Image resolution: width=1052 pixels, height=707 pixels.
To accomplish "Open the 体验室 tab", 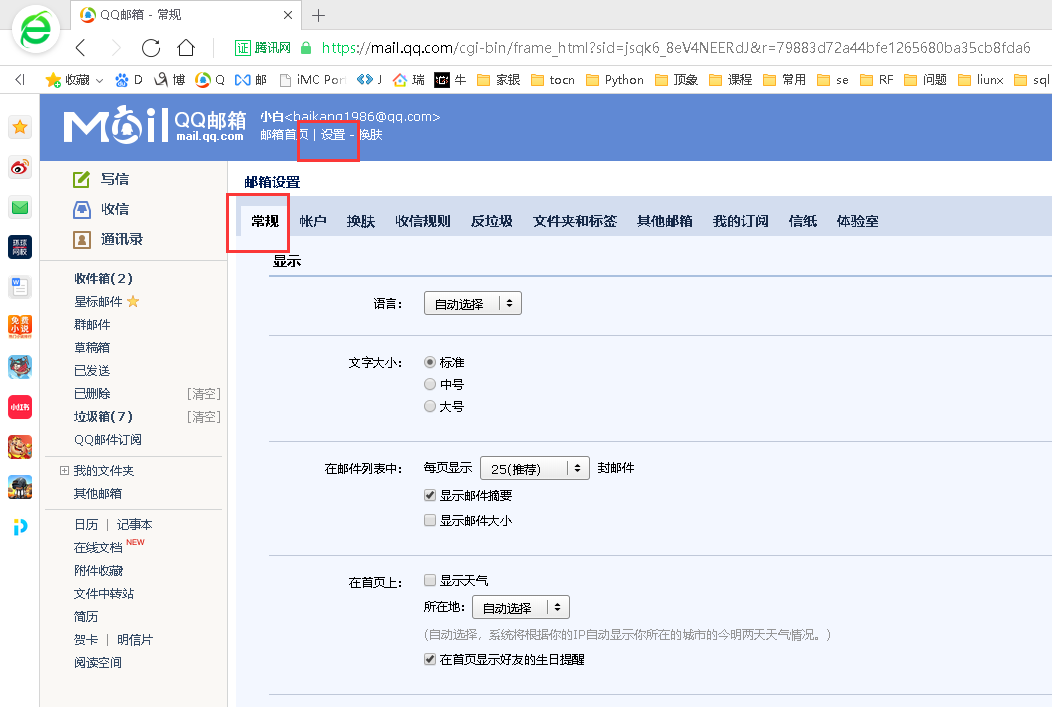I will click(858, 221).
